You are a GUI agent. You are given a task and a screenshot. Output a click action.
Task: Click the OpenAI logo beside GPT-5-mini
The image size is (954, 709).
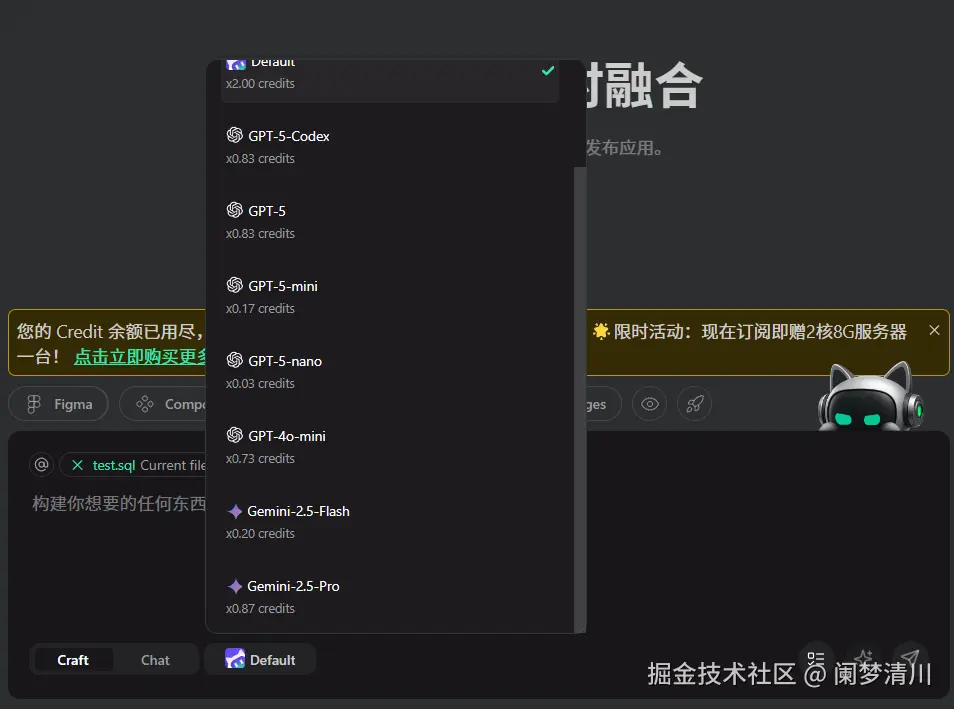tap(235, 285)
